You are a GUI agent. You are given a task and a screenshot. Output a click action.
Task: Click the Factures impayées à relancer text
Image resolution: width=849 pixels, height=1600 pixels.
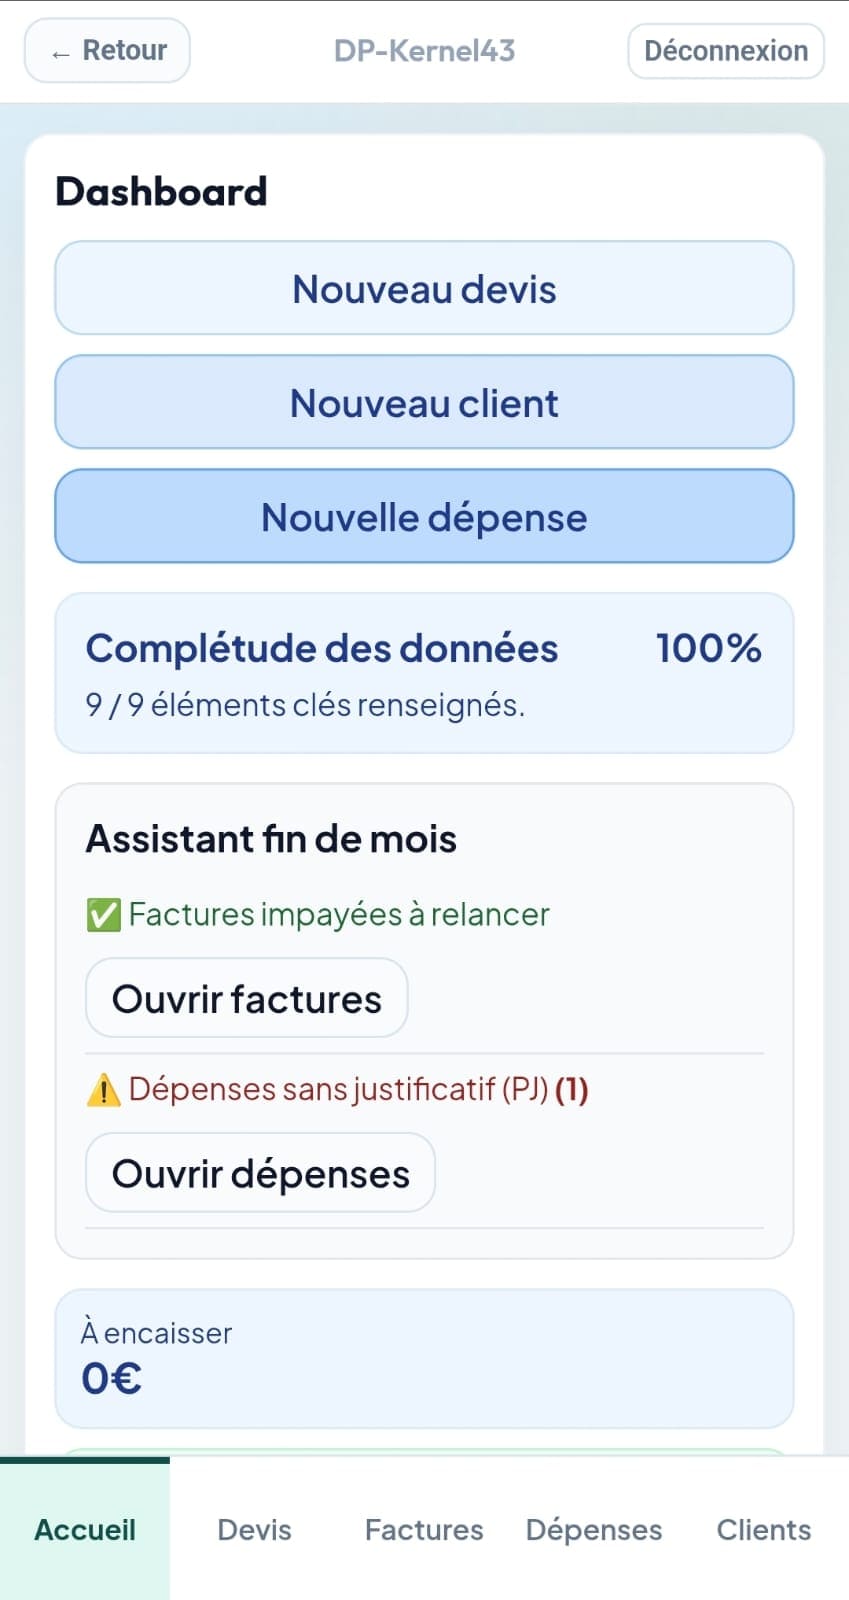(339, 915)
